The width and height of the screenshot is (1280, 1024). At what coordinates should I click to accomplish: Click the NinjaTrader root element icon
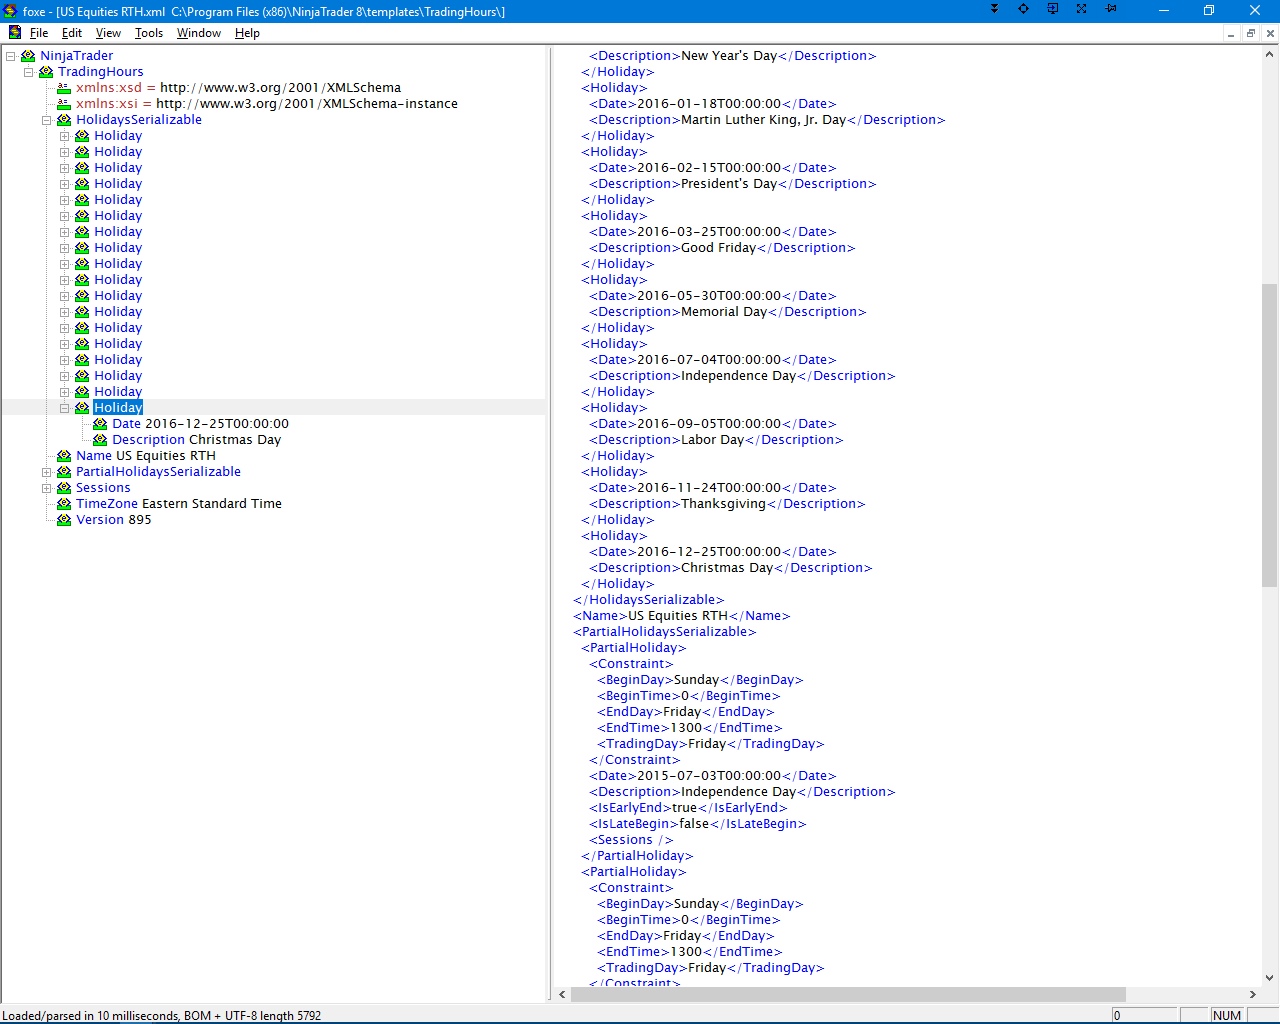[x=28, y=56]
